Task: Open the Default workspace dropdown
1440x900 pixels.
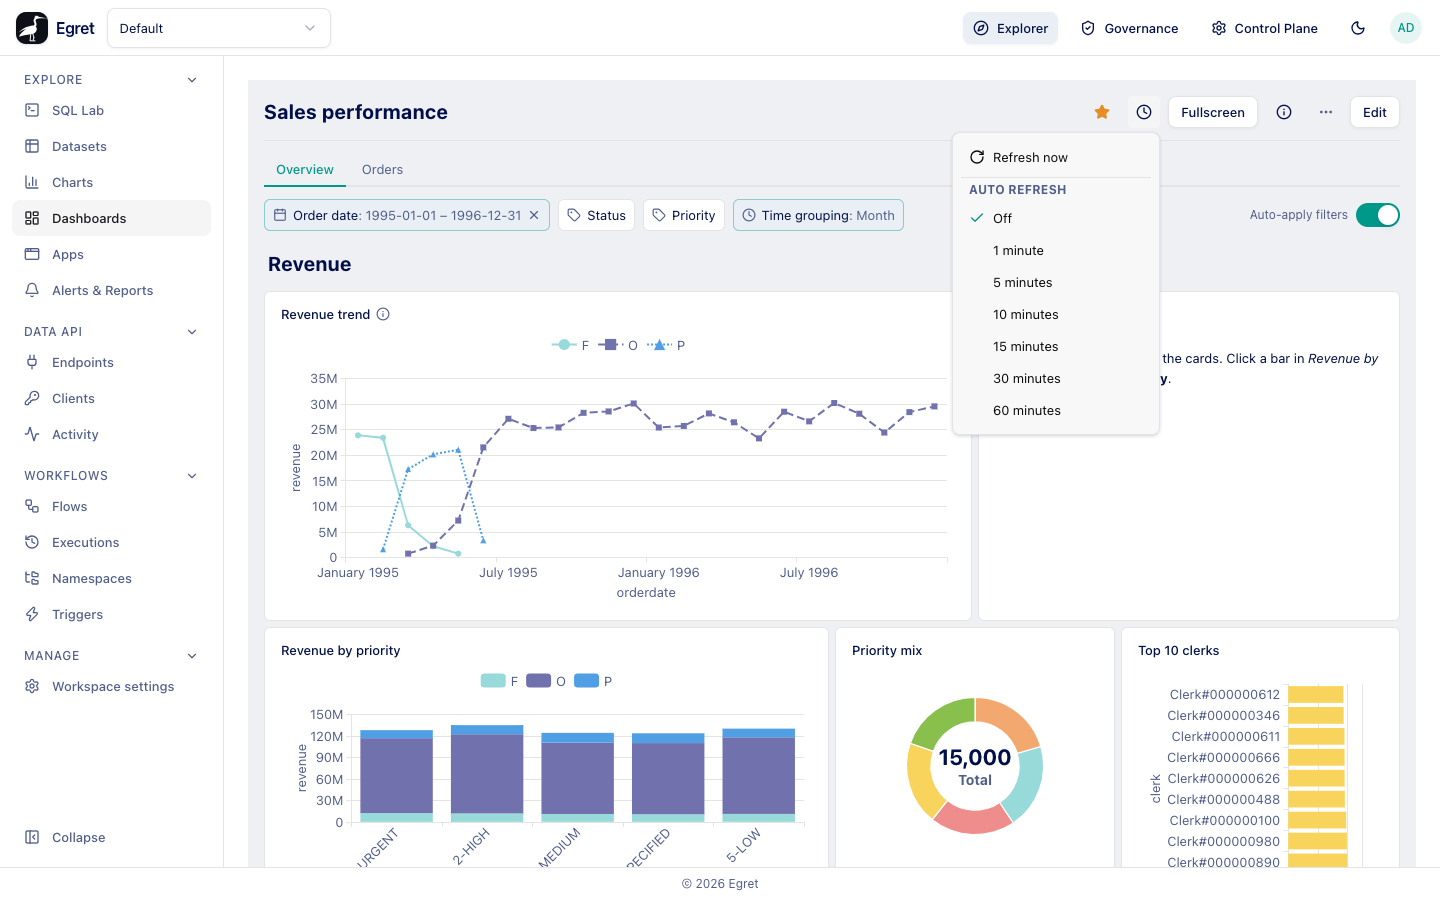Action: (x=219, y=28)
